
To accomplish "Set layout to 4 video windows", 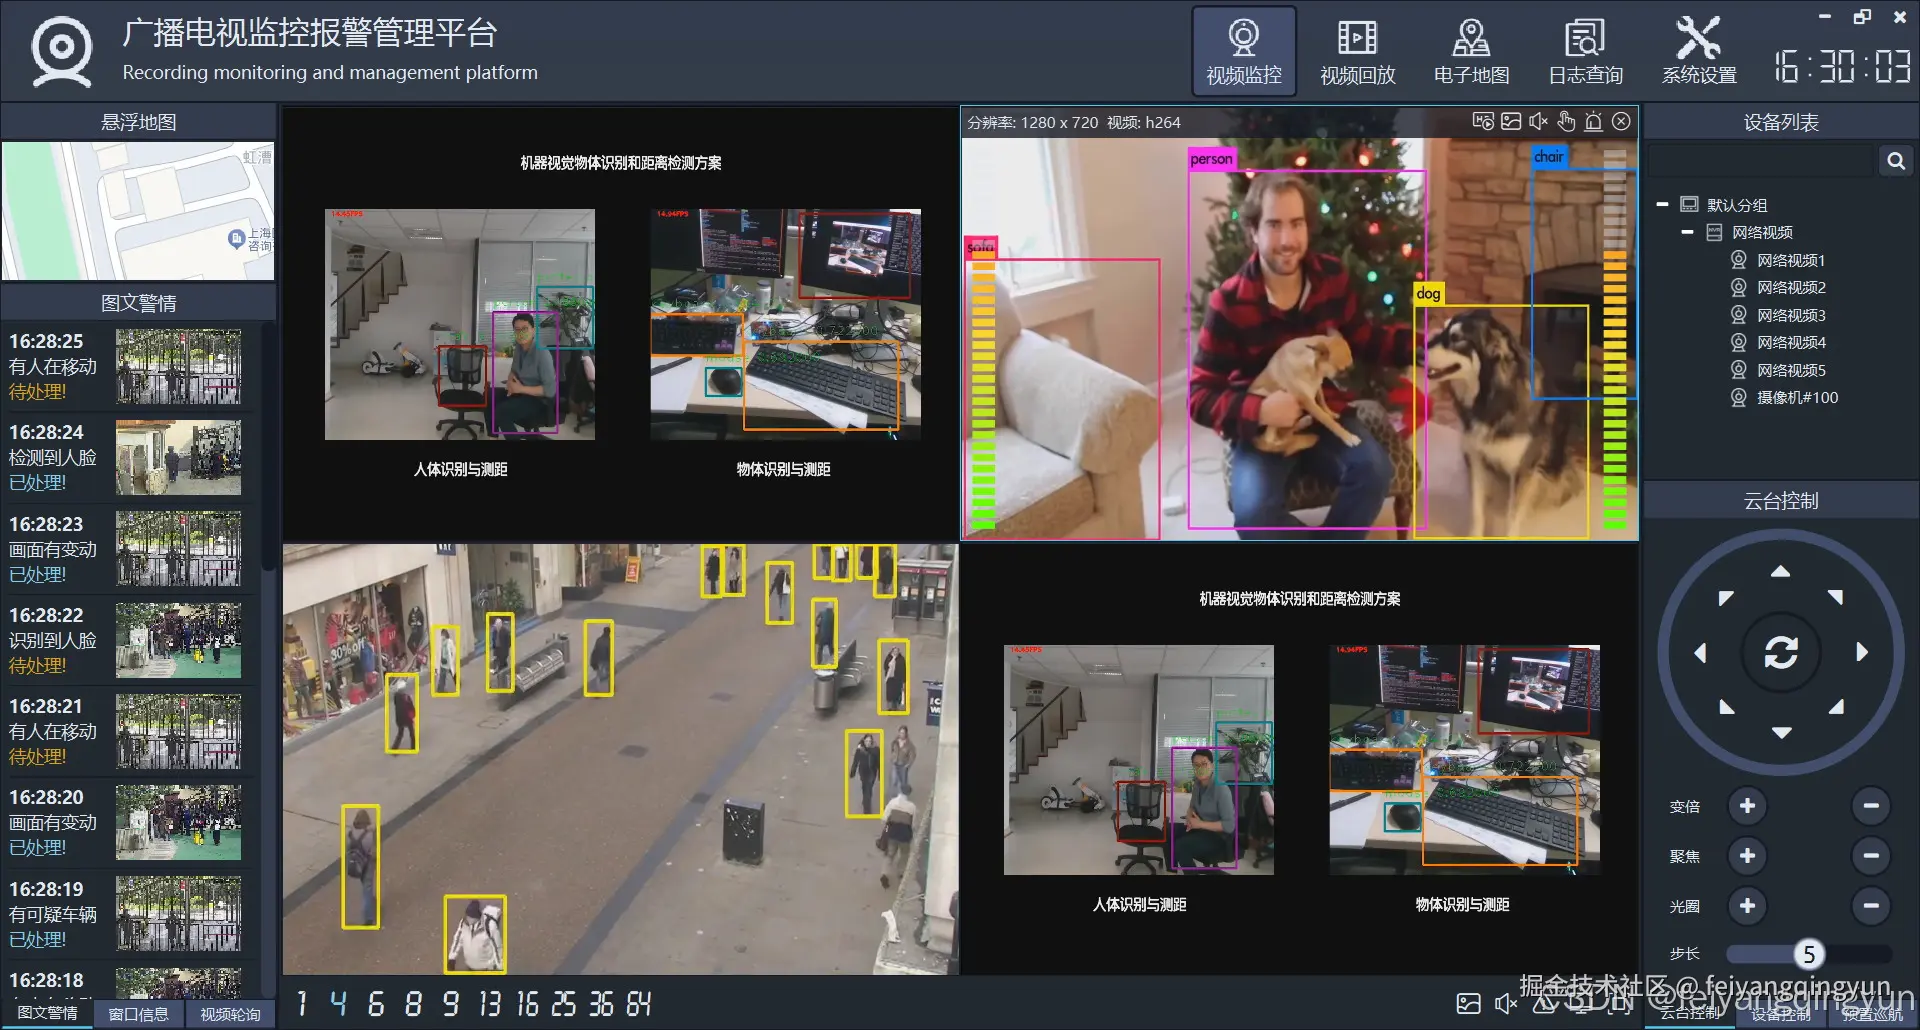I will pyautogui.click(x=338, y=1004).
